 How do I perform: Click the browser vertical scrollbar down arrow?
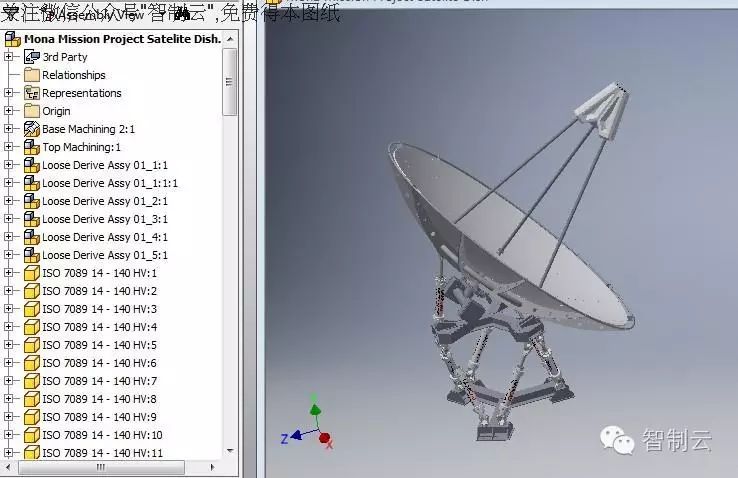coord(230,452)
